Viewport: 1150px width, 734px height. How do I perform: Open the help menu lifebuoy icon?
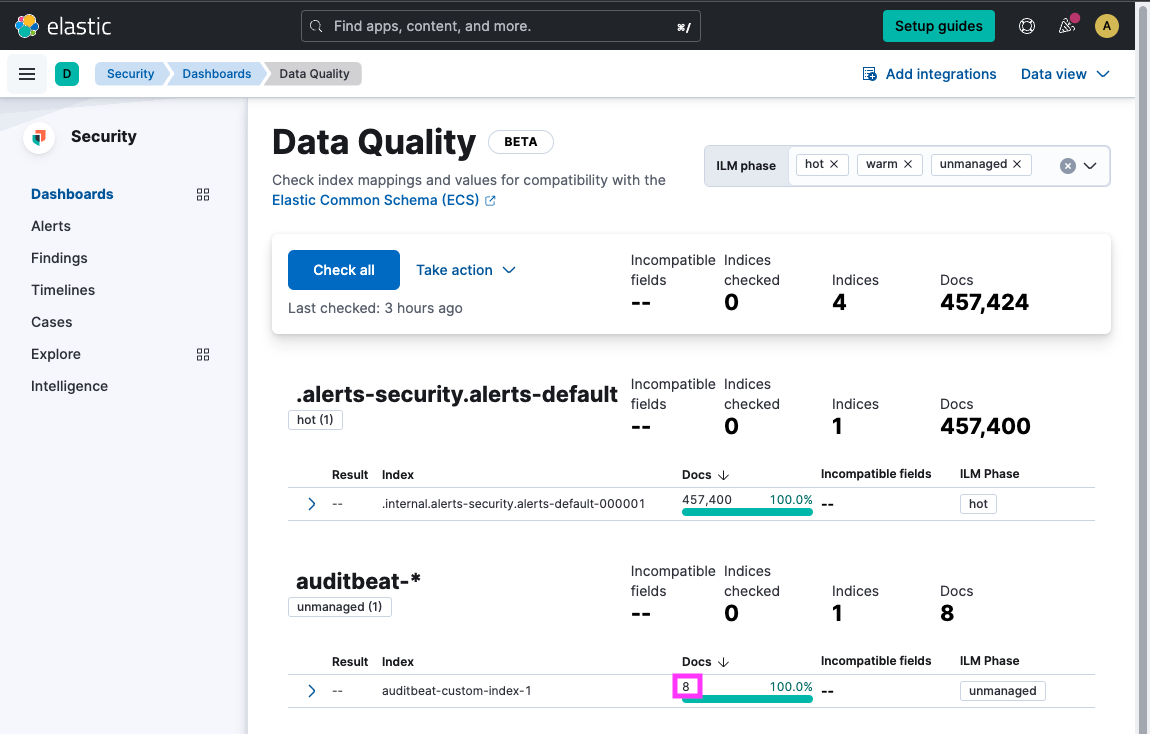point(1027,26)
